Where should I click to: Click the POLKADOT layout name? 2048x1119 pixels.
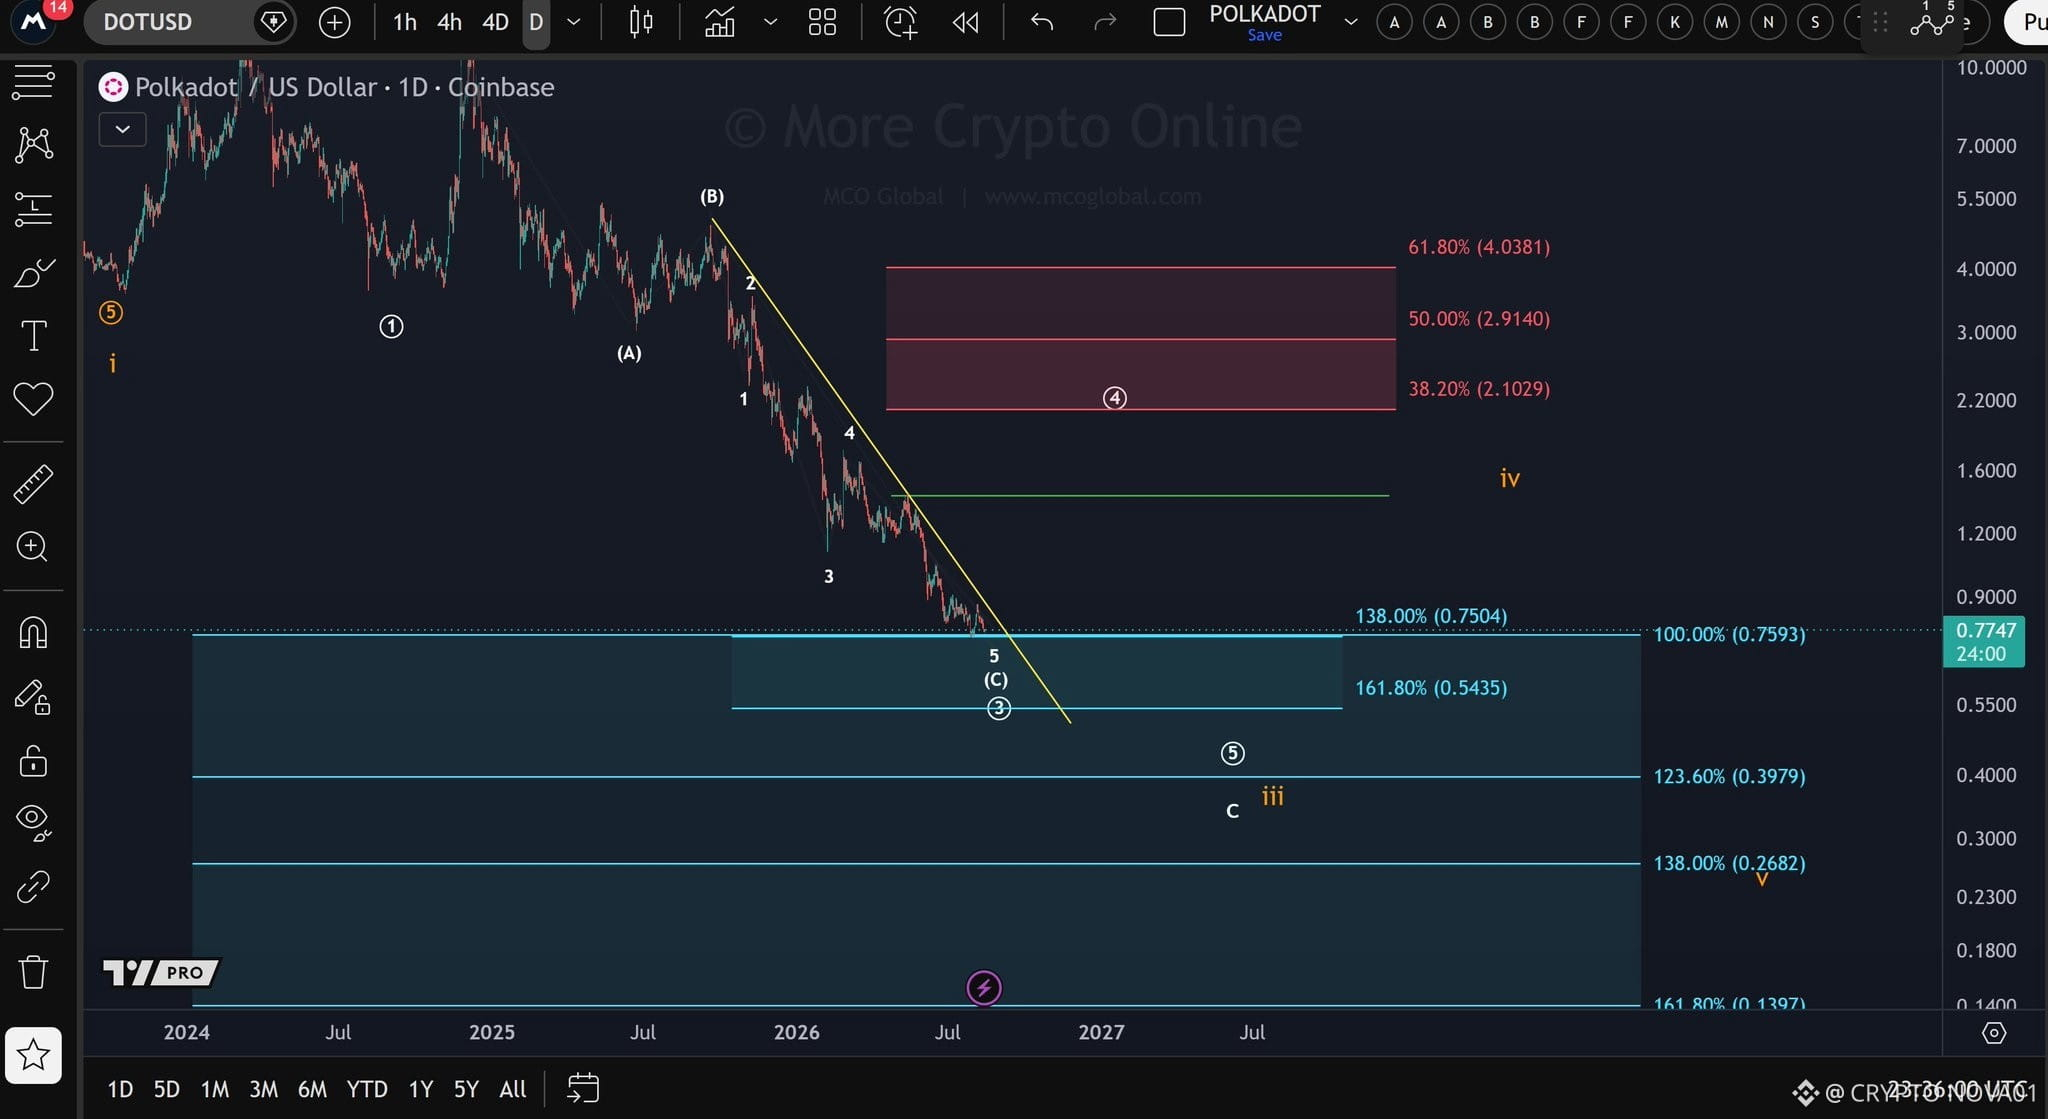click(x=1265, y=13)
